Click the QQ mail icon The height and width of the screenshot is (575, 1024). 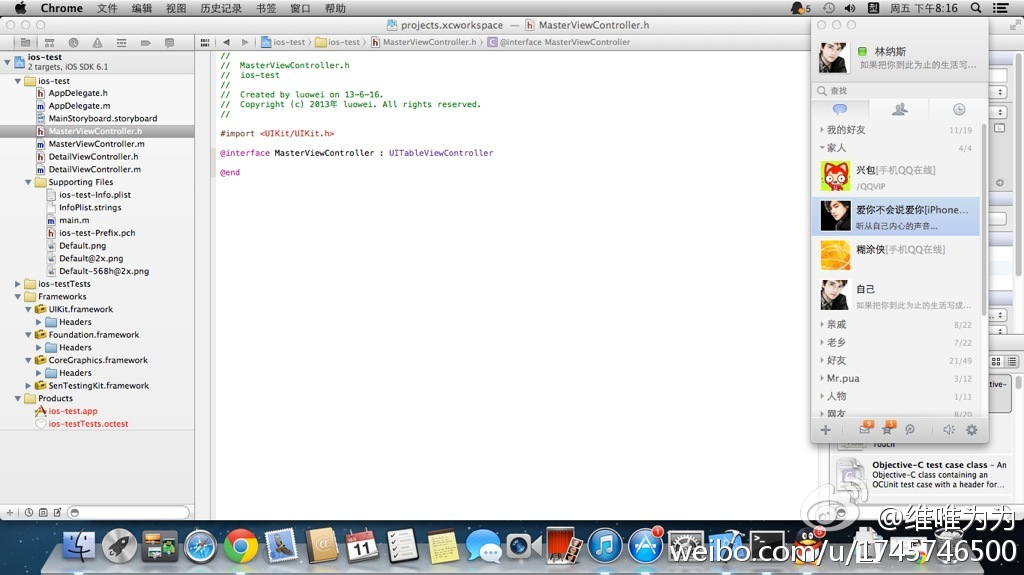coord(865,430)
